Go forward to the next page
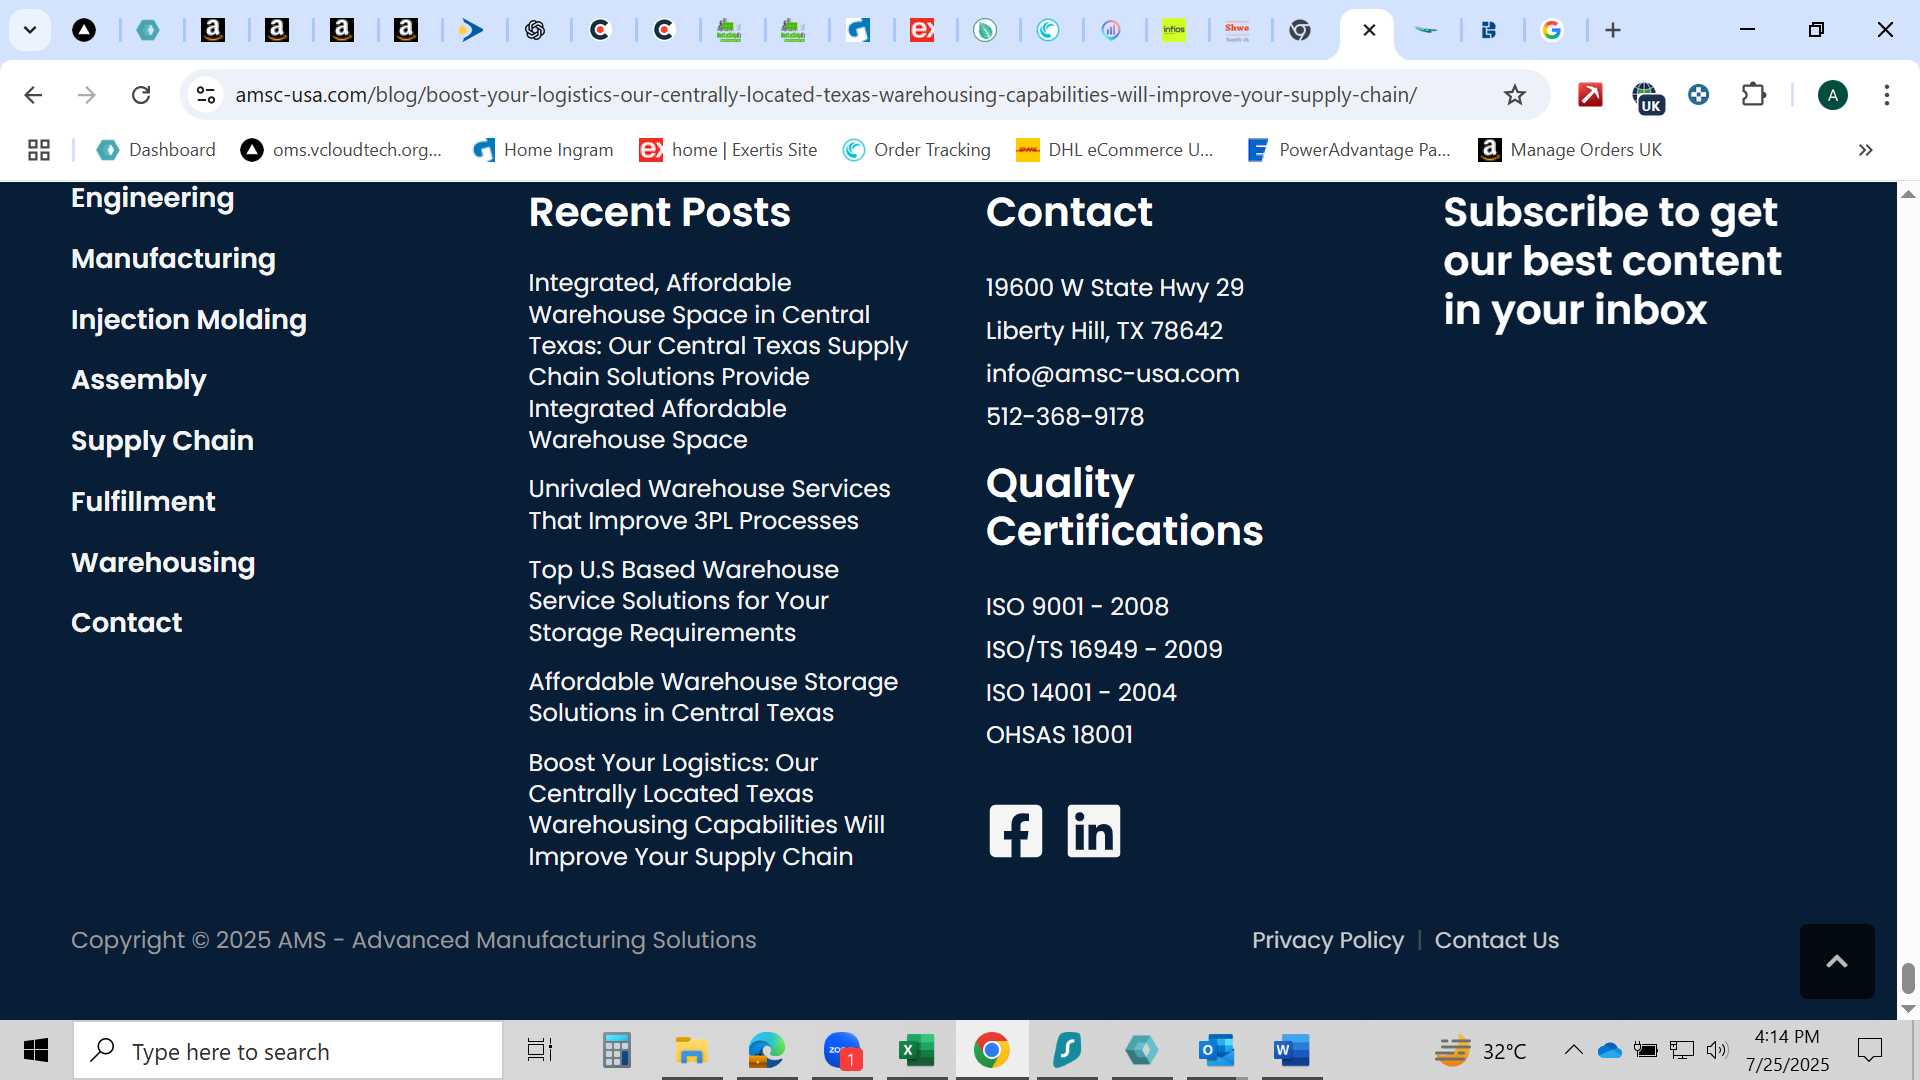The width and height of the screenshot is (1920, 1080). (87, 95)
